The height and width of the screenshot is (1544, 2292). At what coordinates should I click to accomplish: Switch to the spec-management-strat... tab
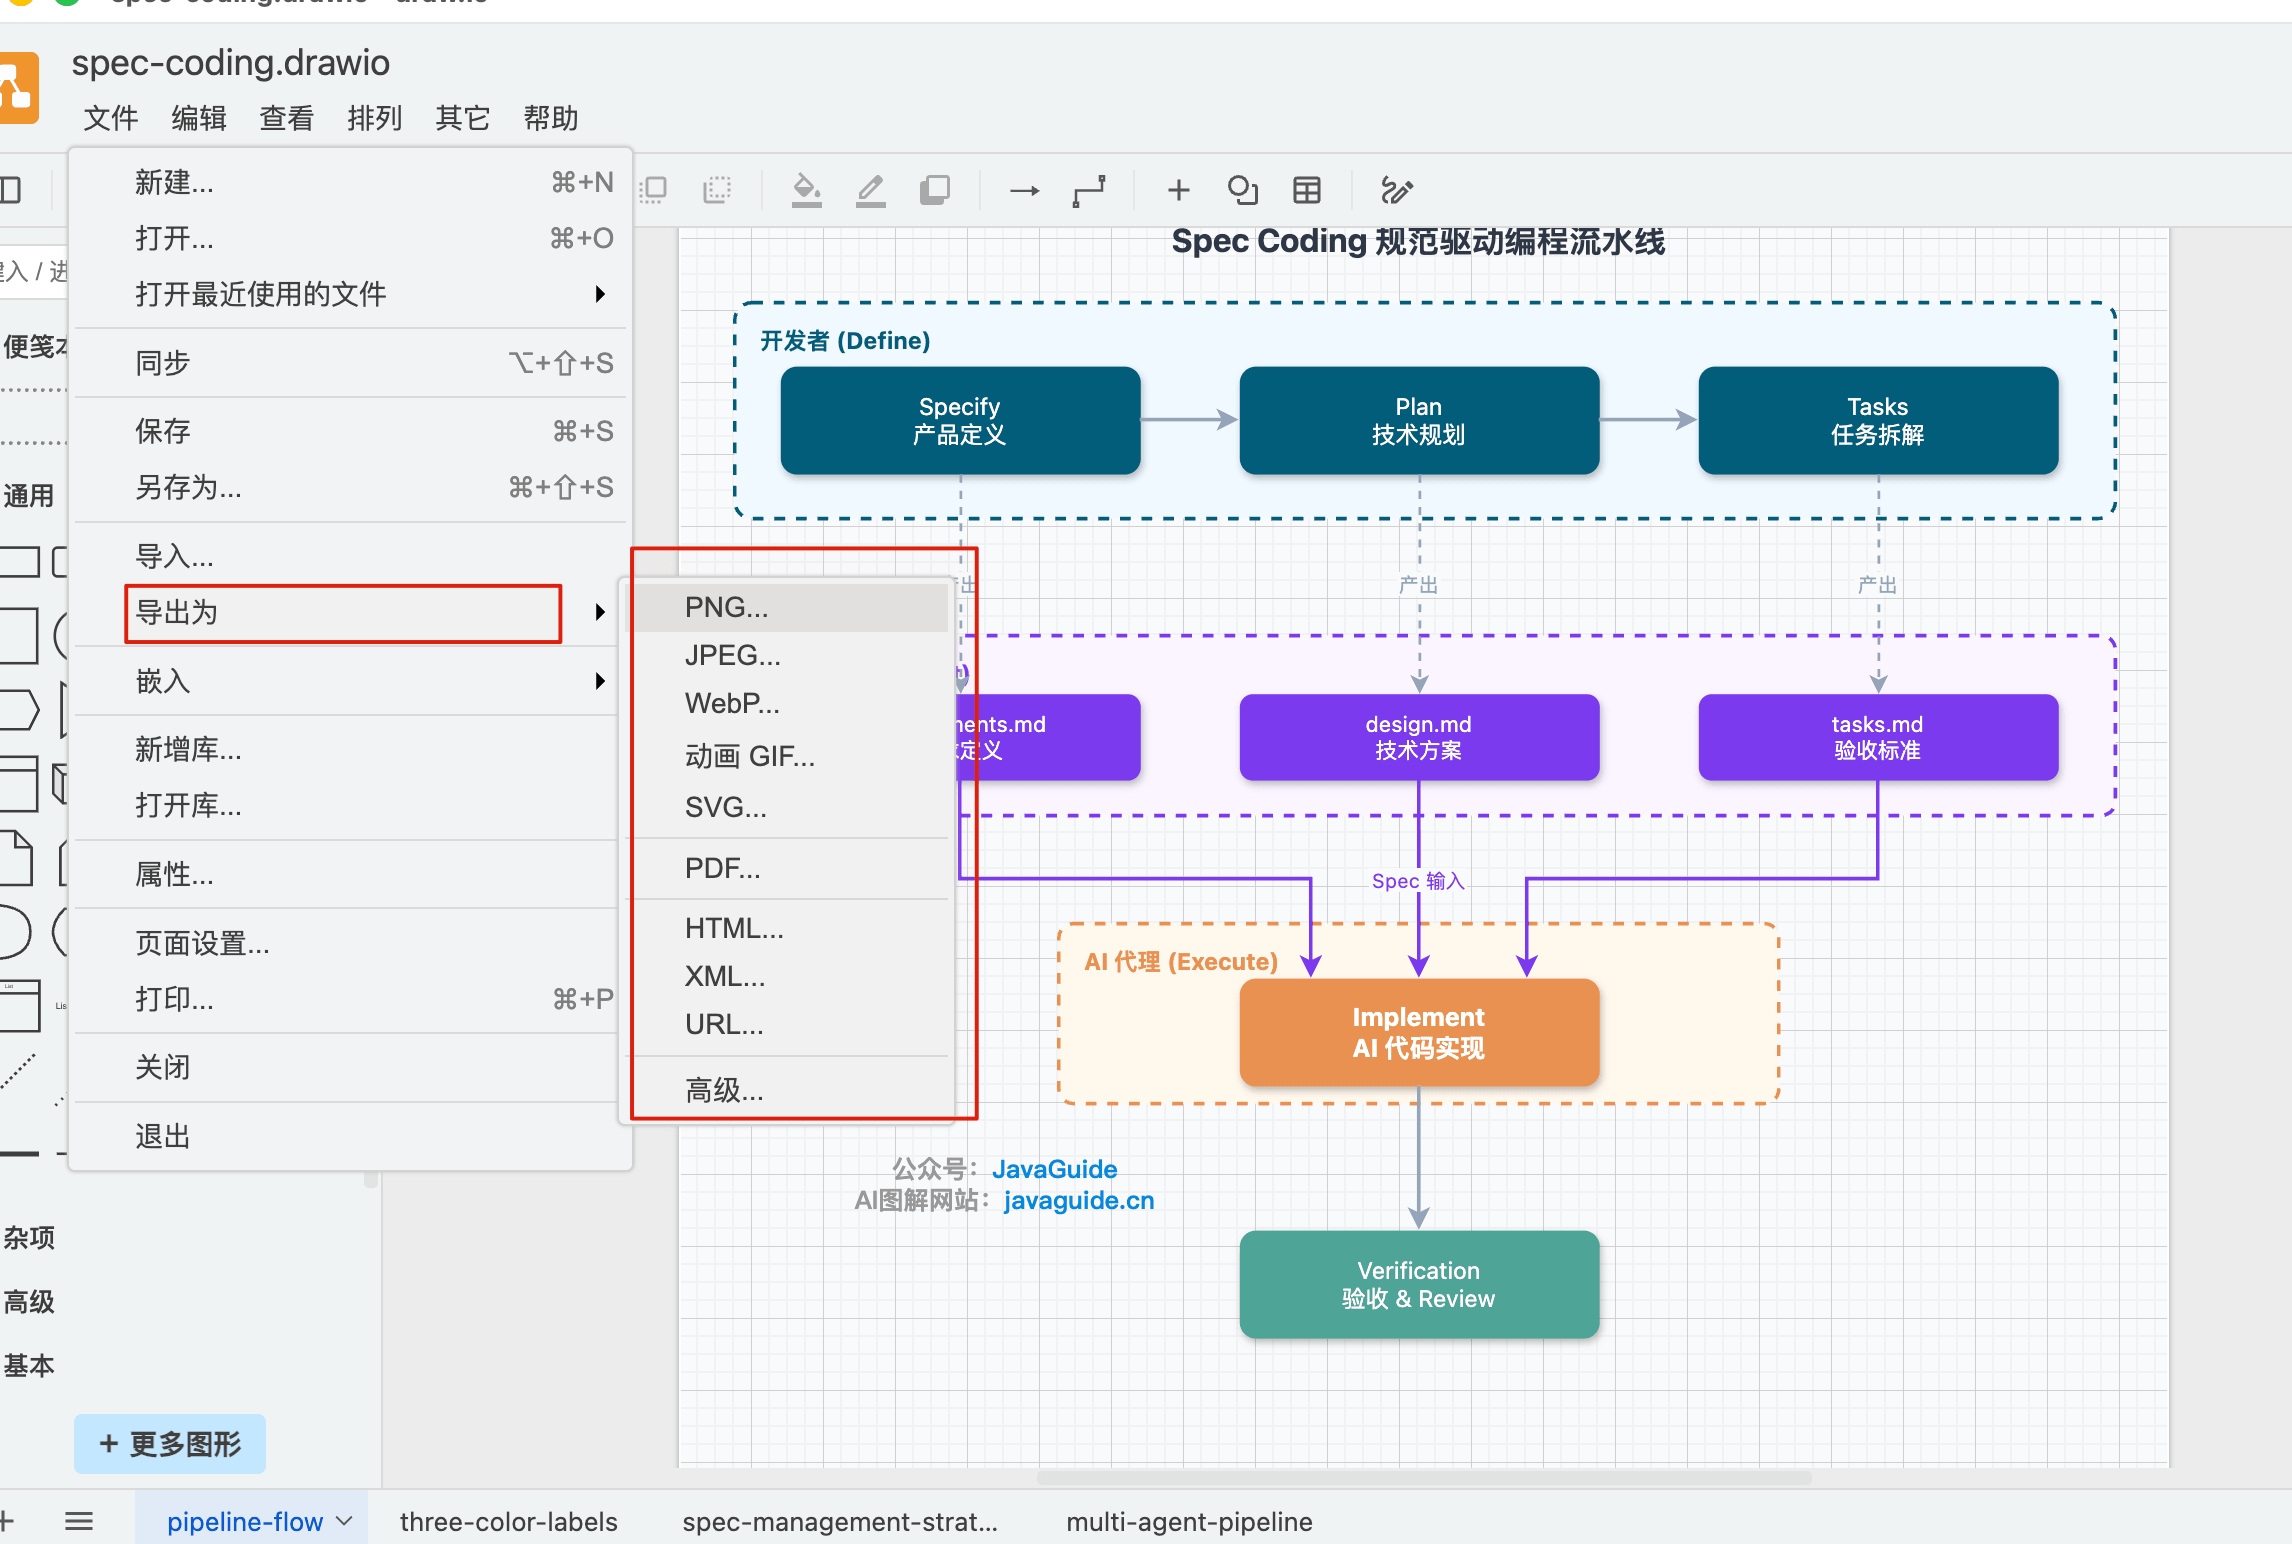(x=840, y=1521)
